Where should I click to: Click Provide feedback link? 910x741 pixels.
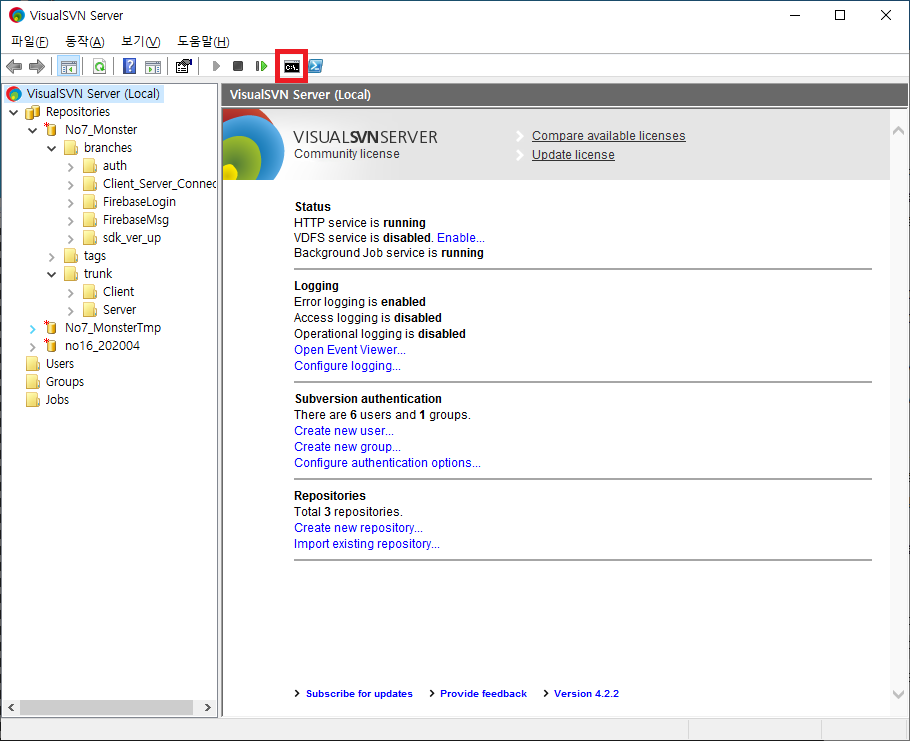[483, 693]
